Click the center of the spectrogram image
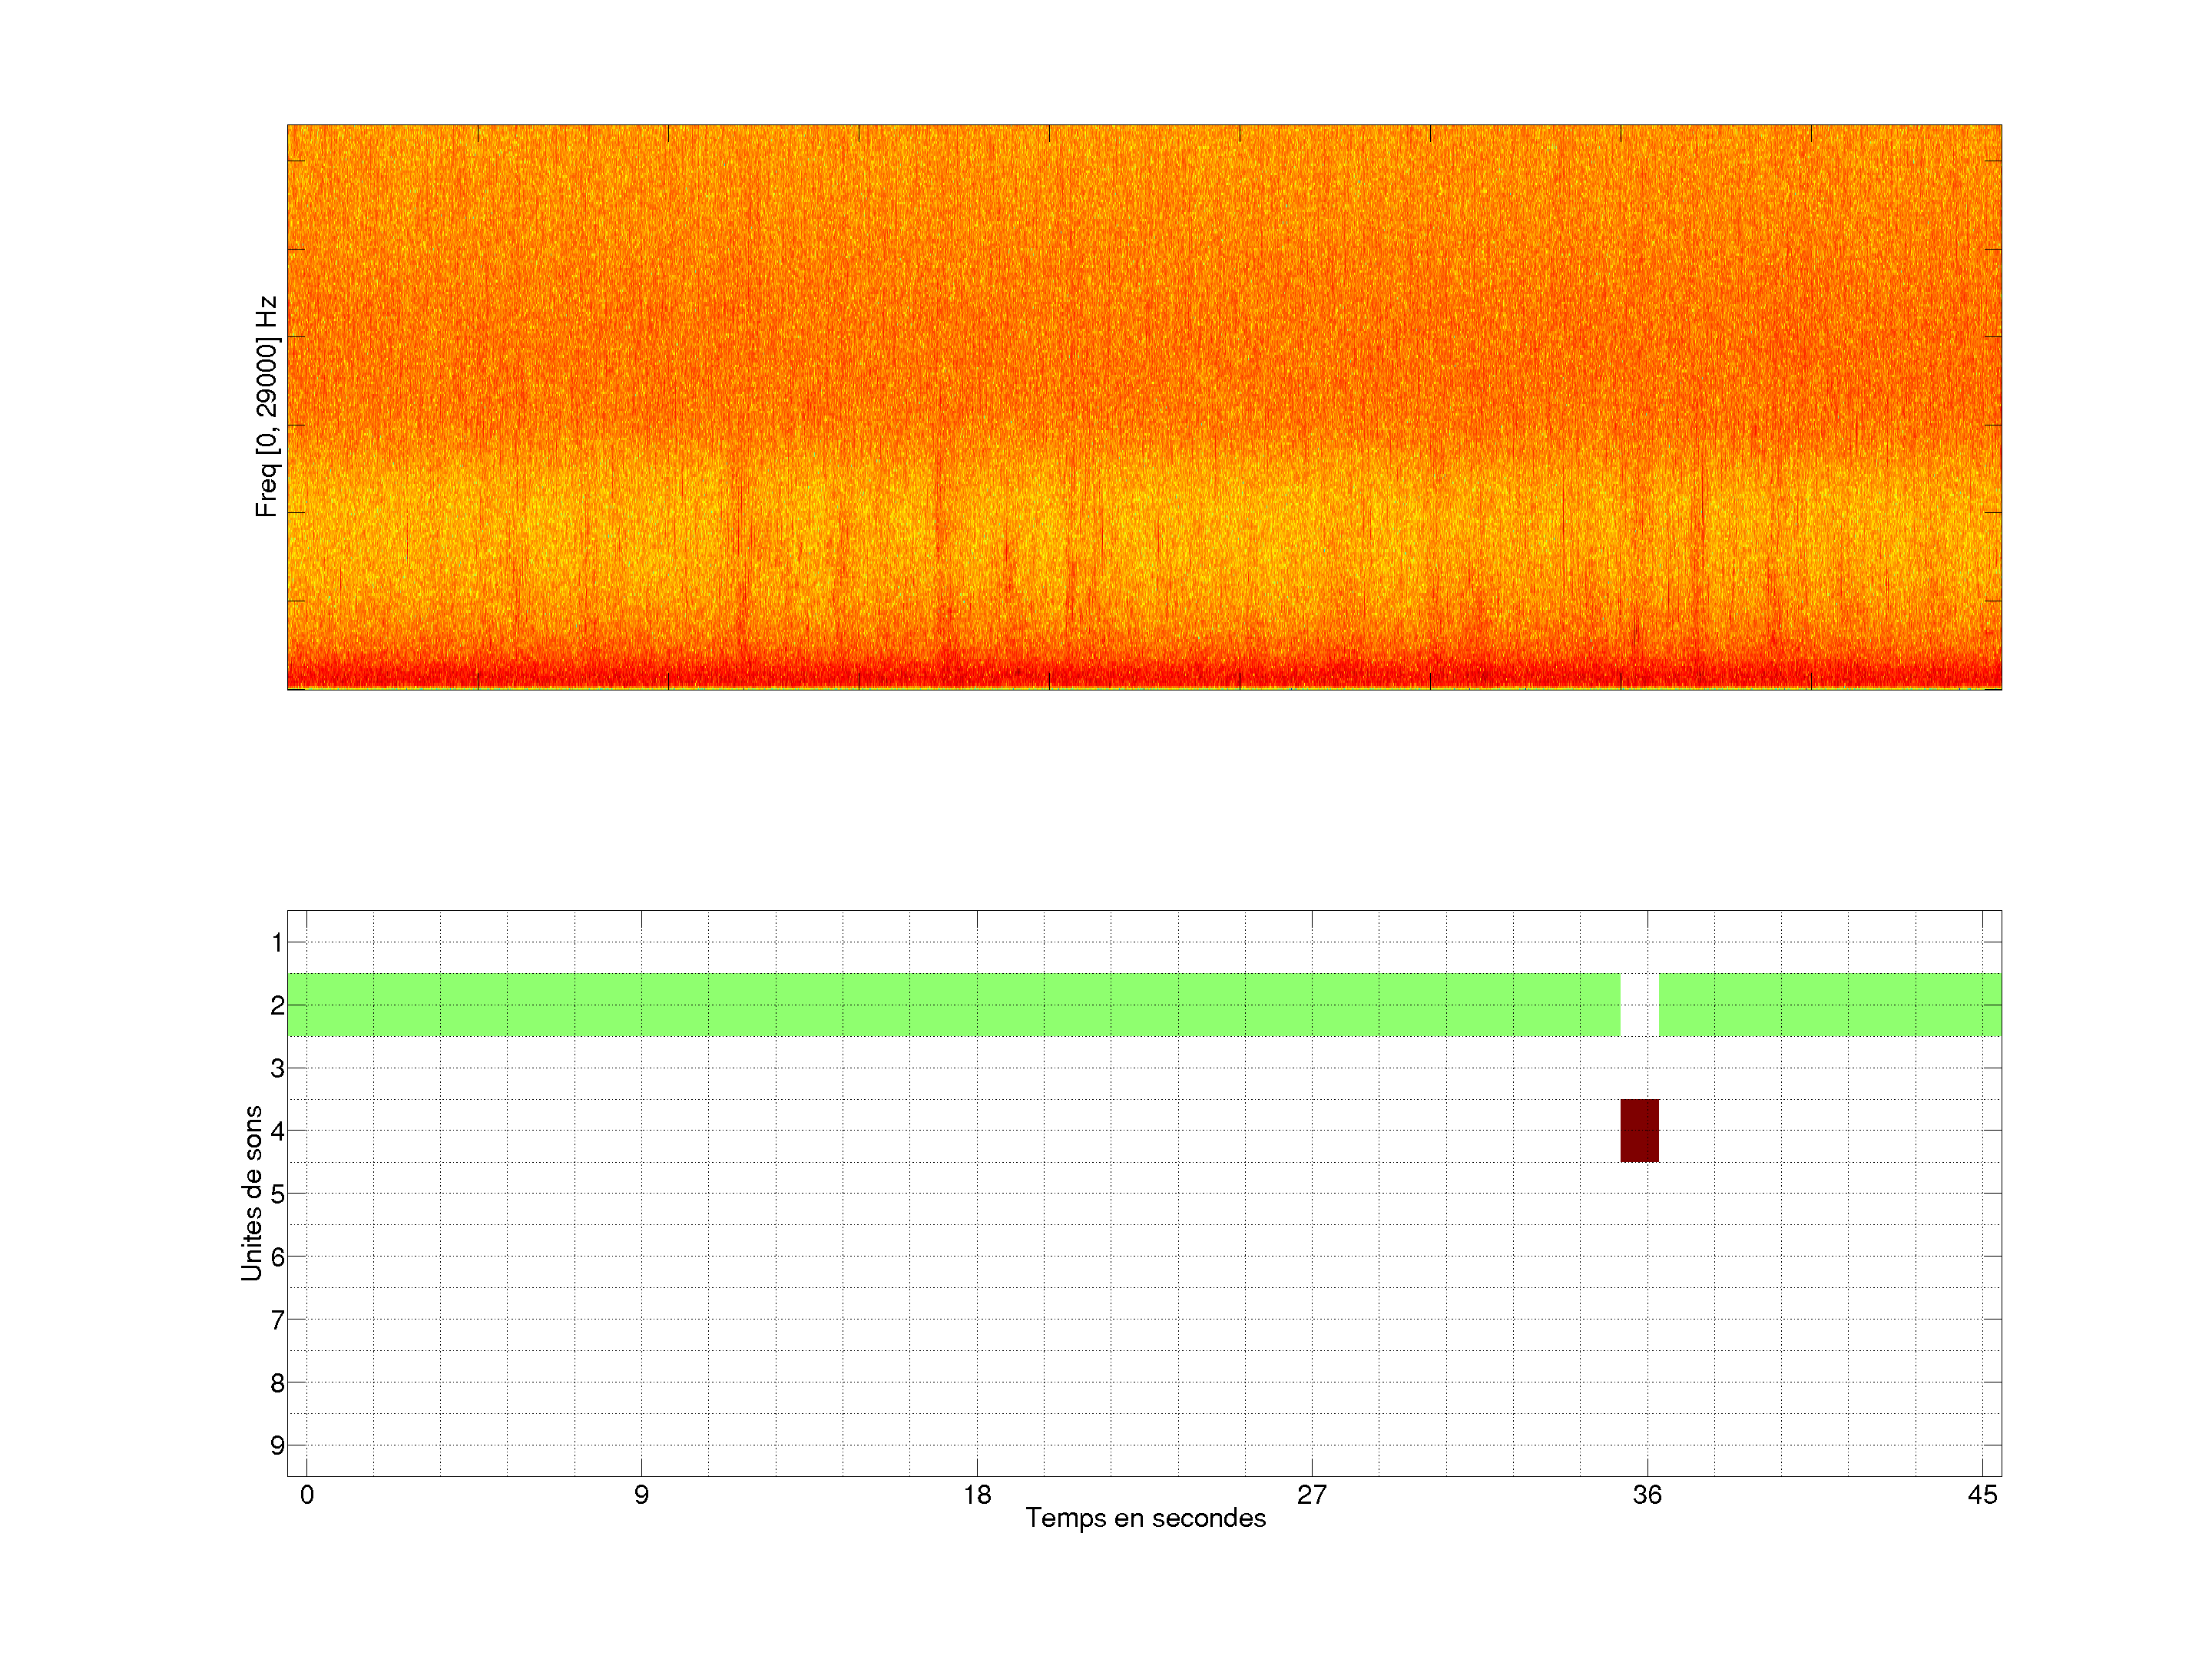This screenshot has height=1659, width=2212. 1144,407
